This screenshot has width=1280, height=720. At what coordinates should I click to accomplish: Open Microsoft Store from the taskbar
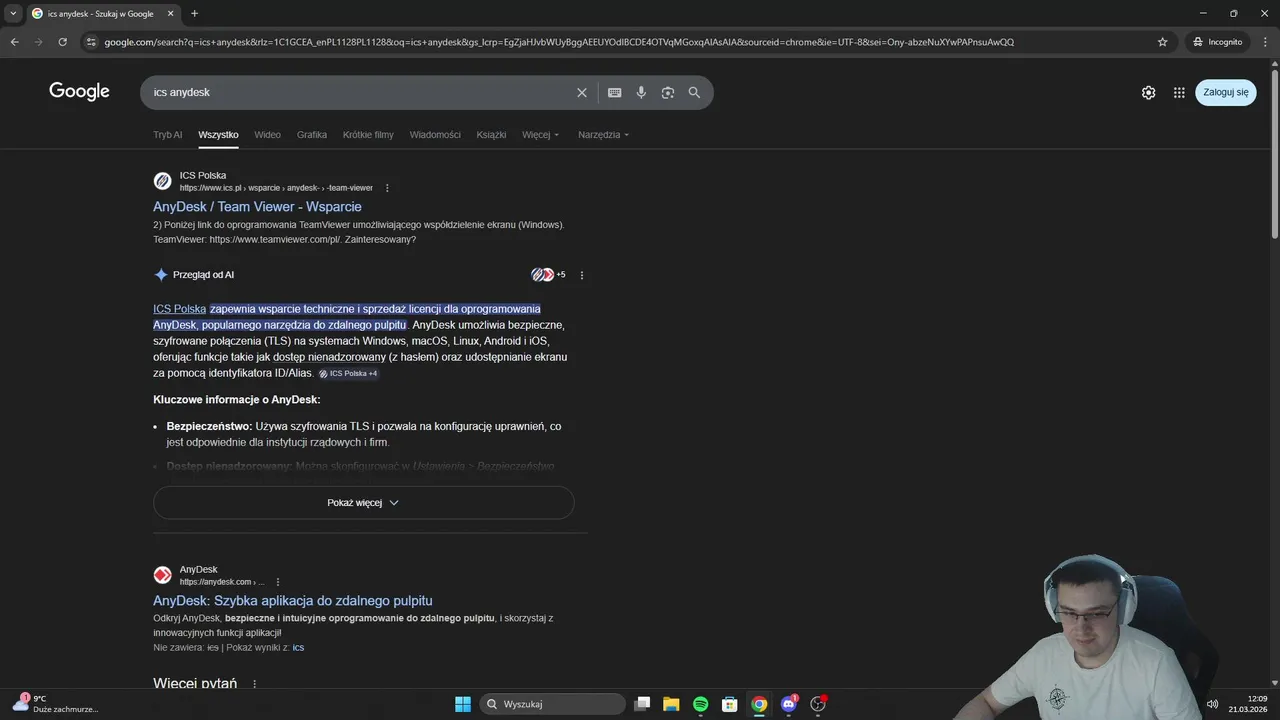pyautogui.click(x=730, y=704)
